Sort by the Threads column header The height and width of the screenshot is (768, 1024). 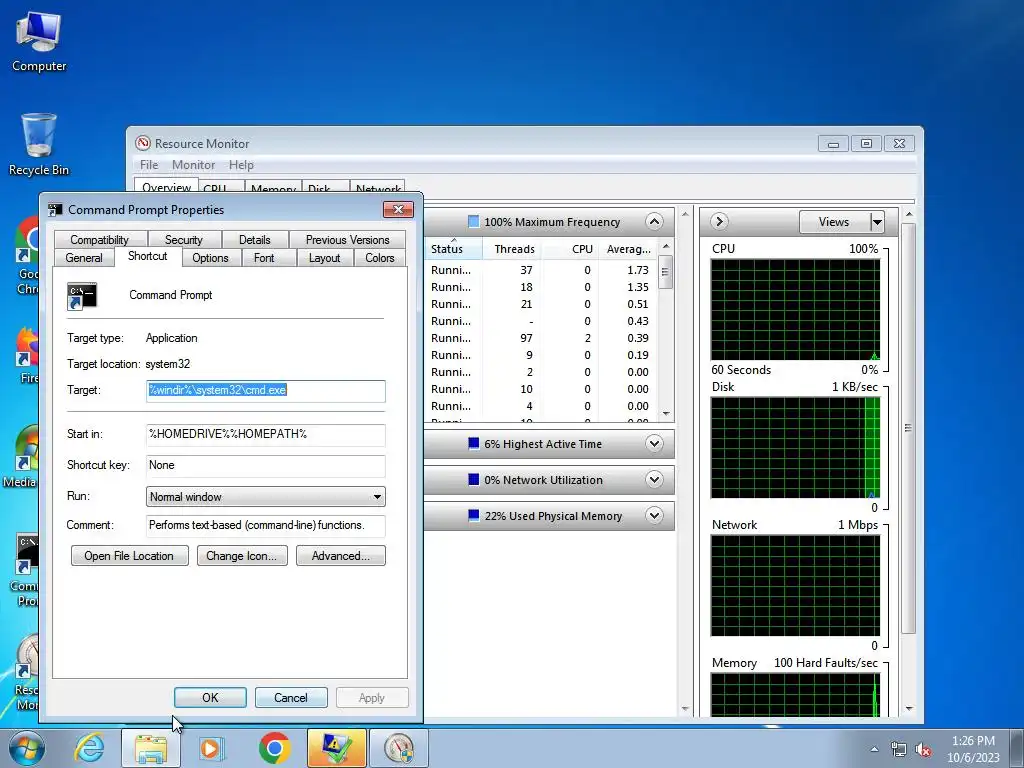513,249
